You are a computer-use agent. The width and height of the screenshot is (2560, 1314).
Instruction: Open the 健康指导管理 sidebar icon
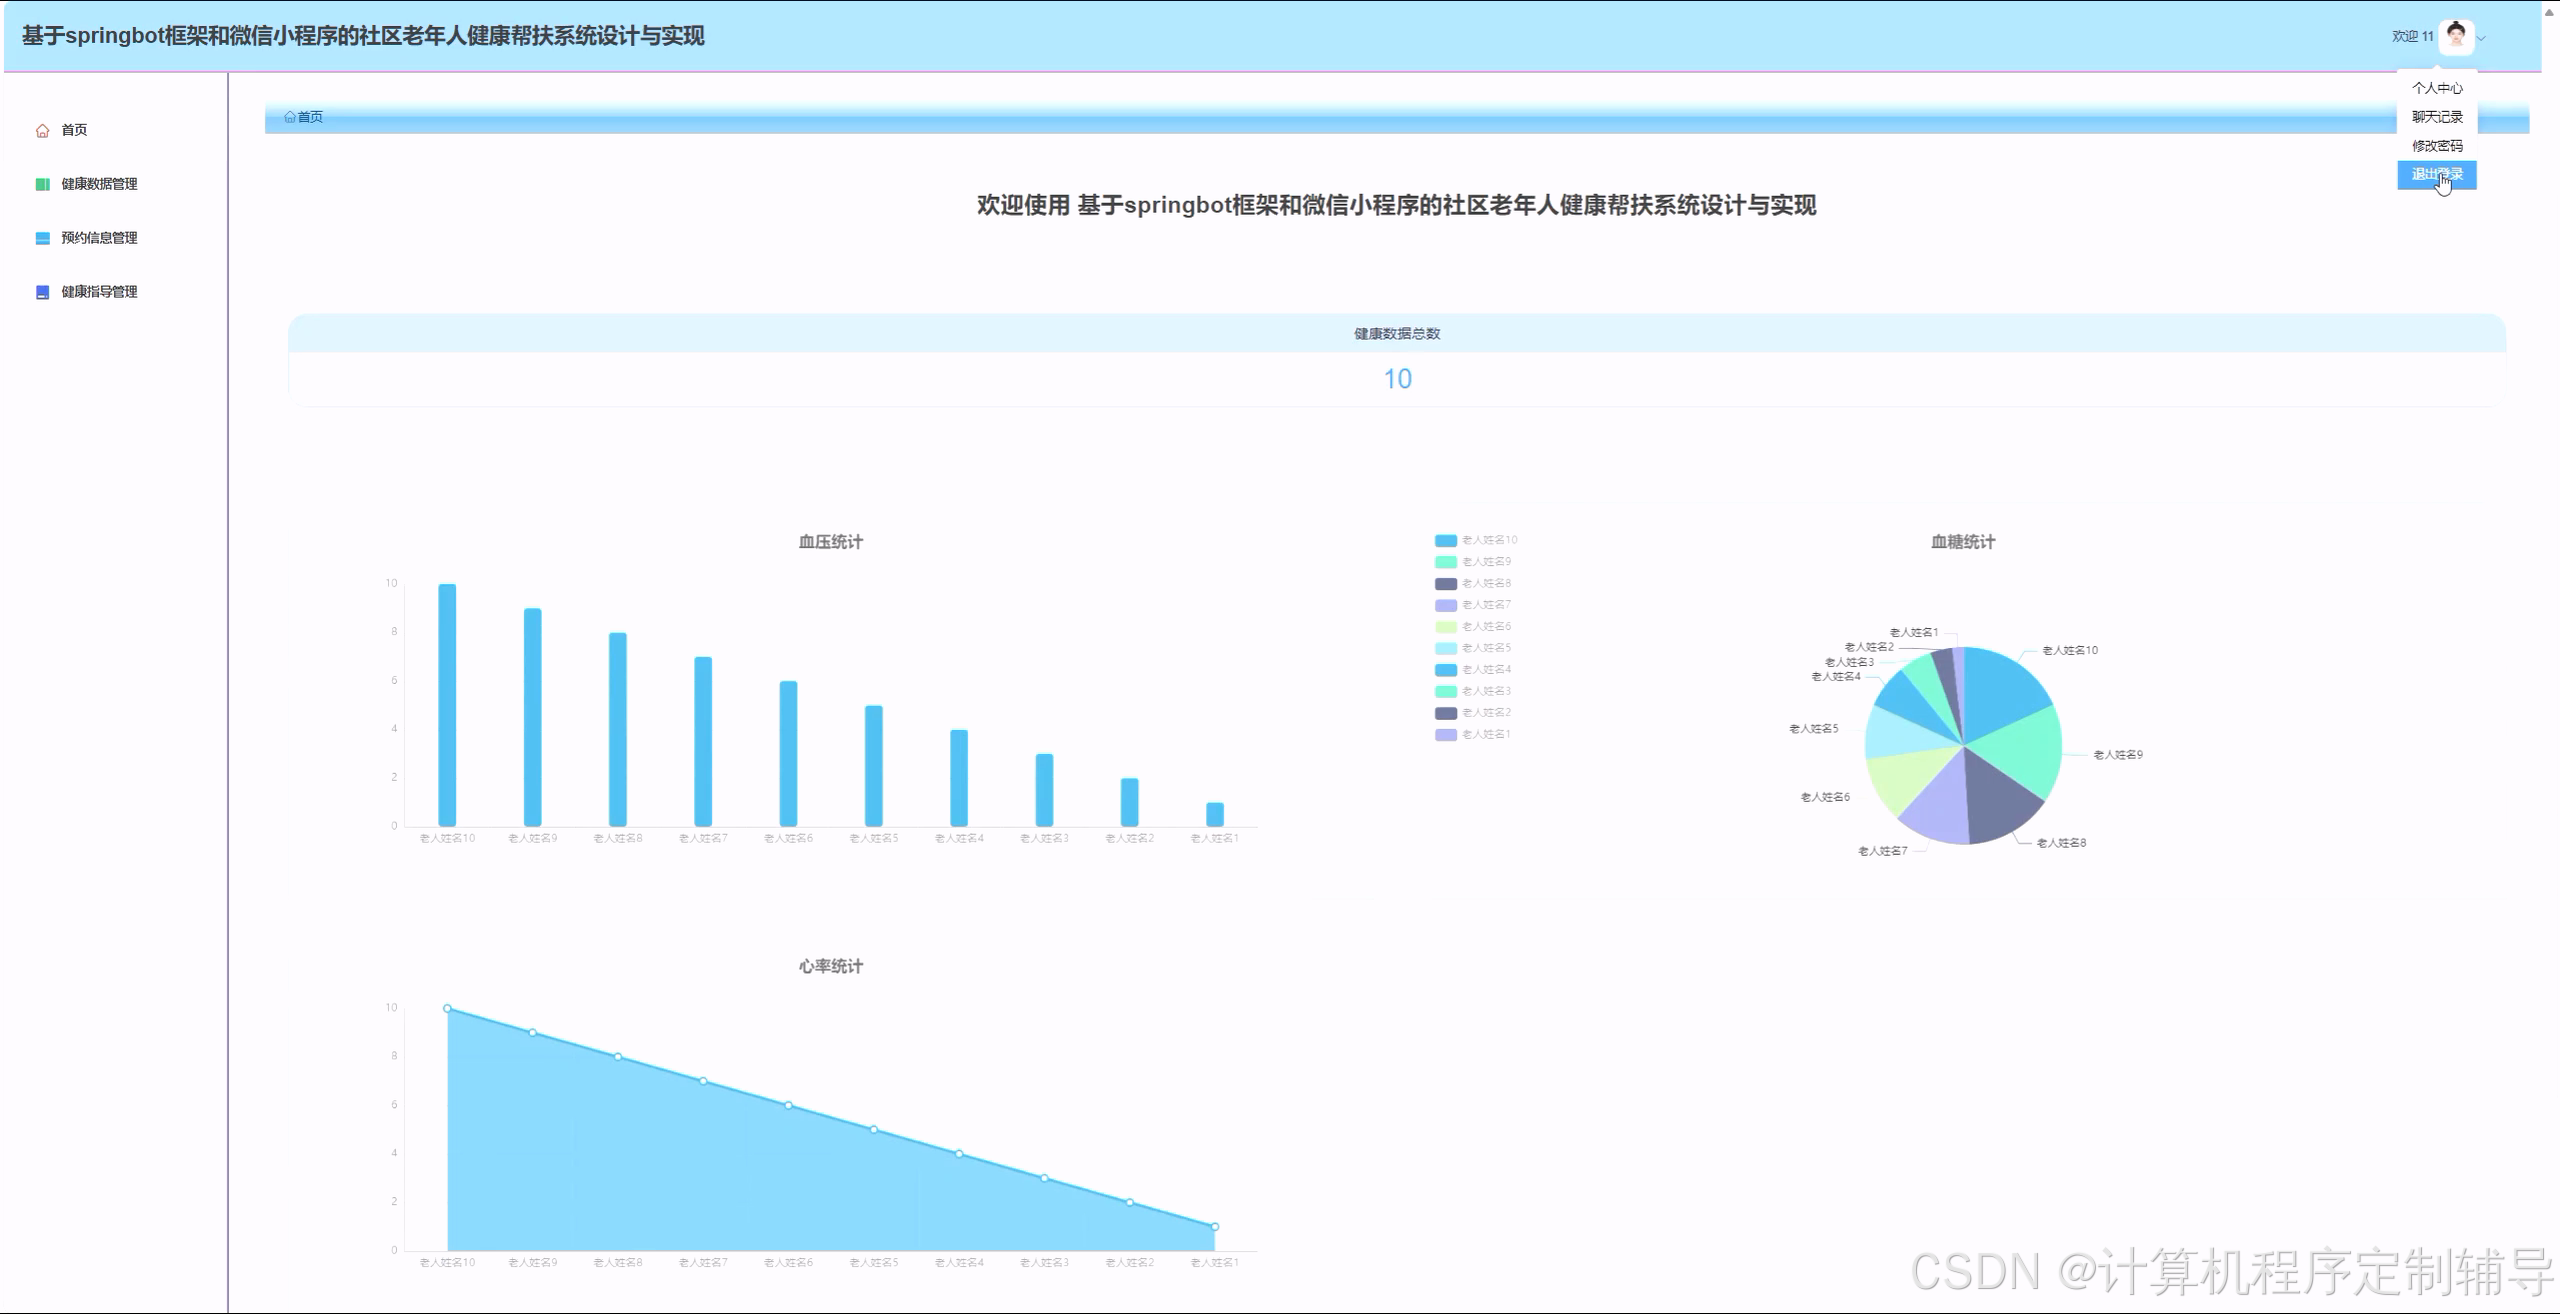(x=41, y=291)
